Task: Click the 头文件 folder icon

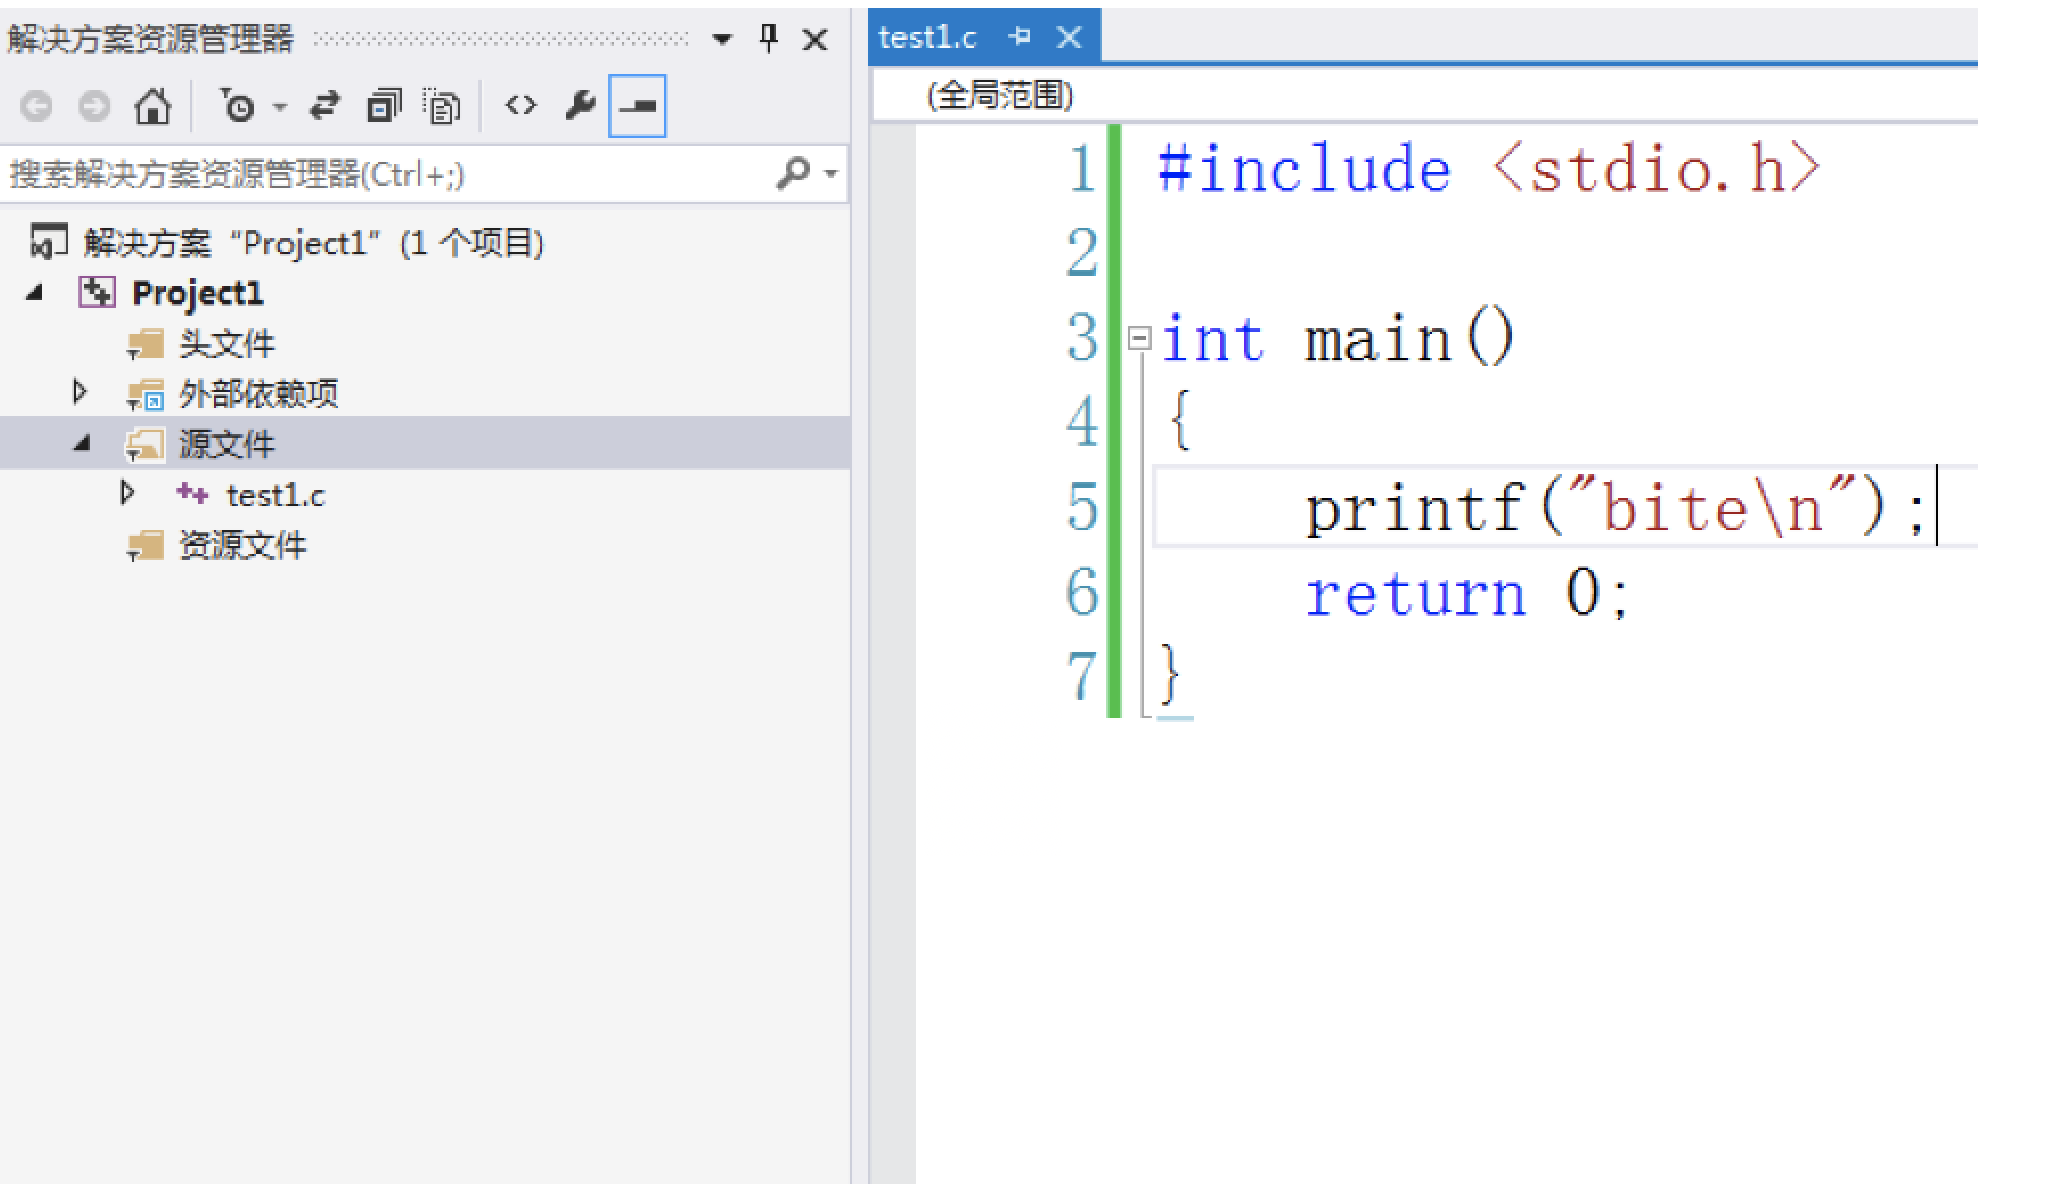Action: [146, 345]
